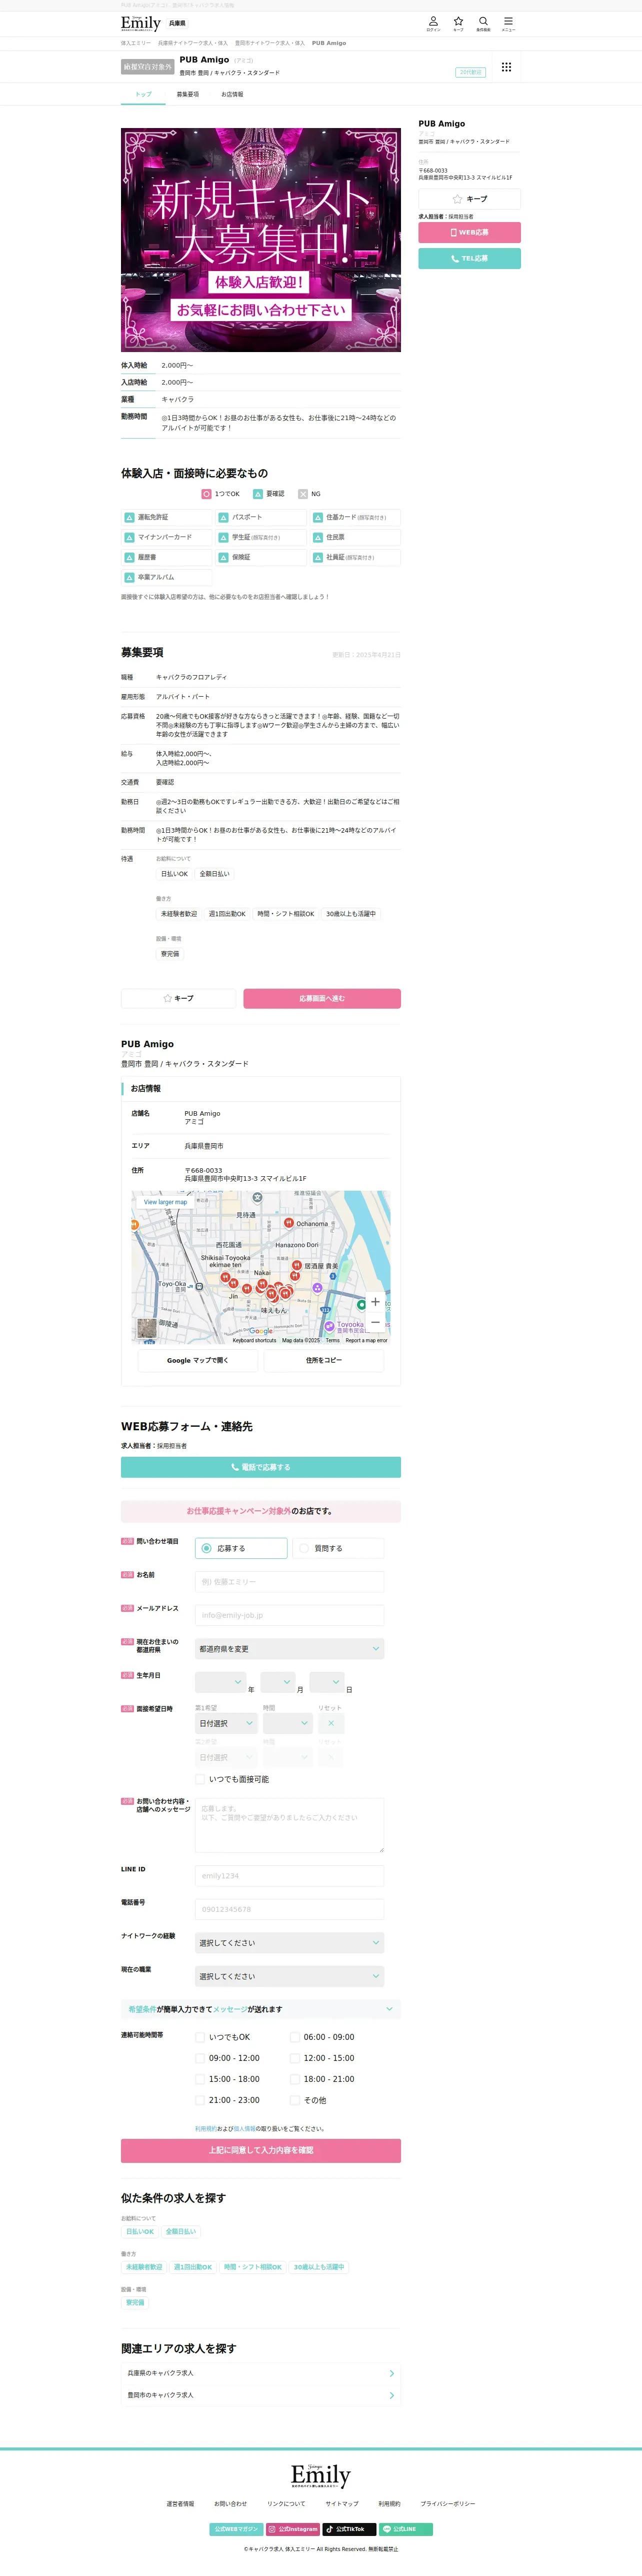Image resolution: width=642 pixels, height=2576 pixels.
Task: Zoom out on the Google map
Action: 375,1322
